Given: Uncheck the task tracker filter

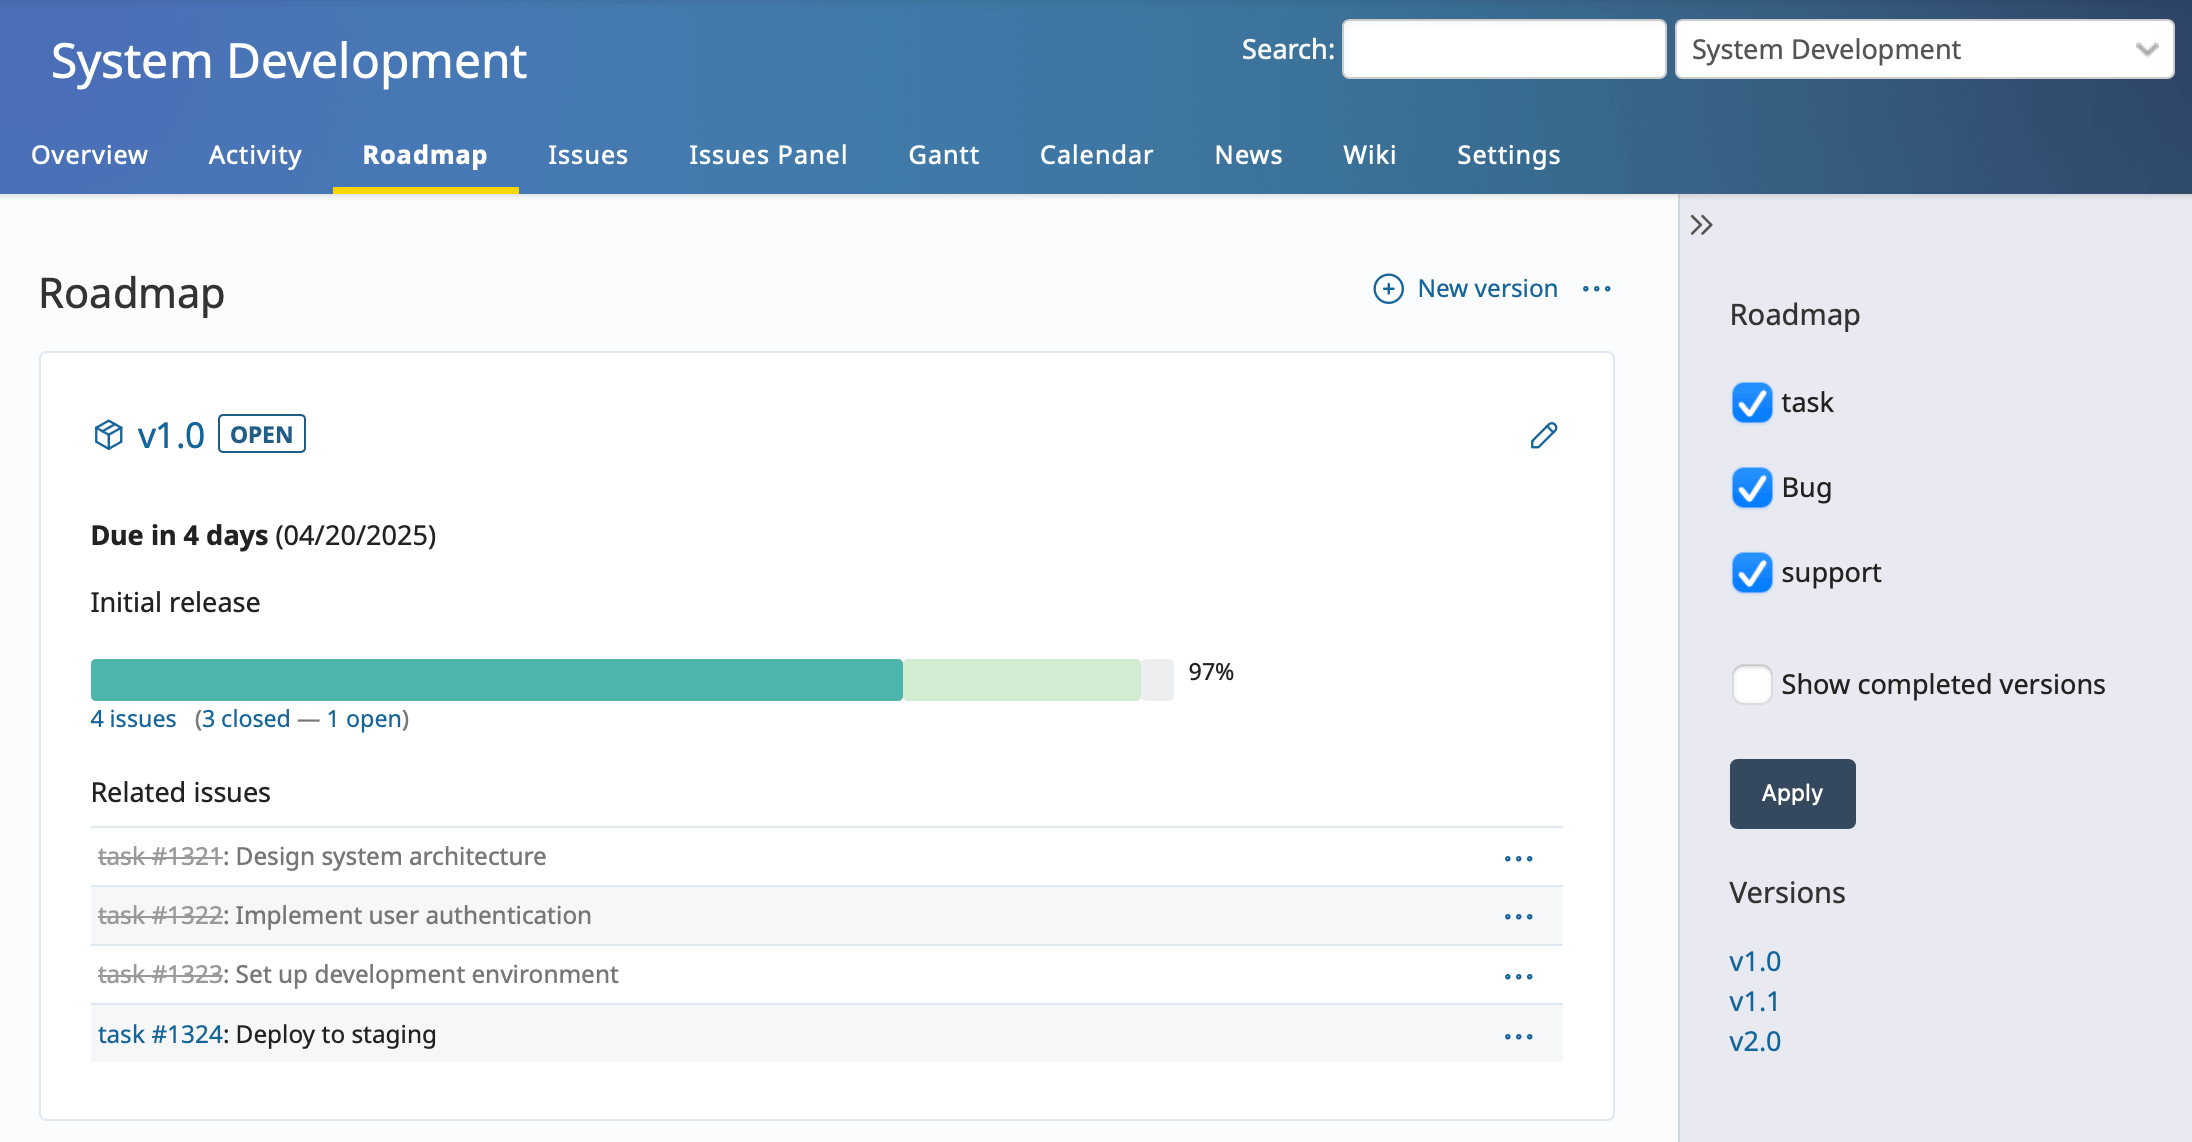Looking at the screenshot, I should [x=1751, y=404].
